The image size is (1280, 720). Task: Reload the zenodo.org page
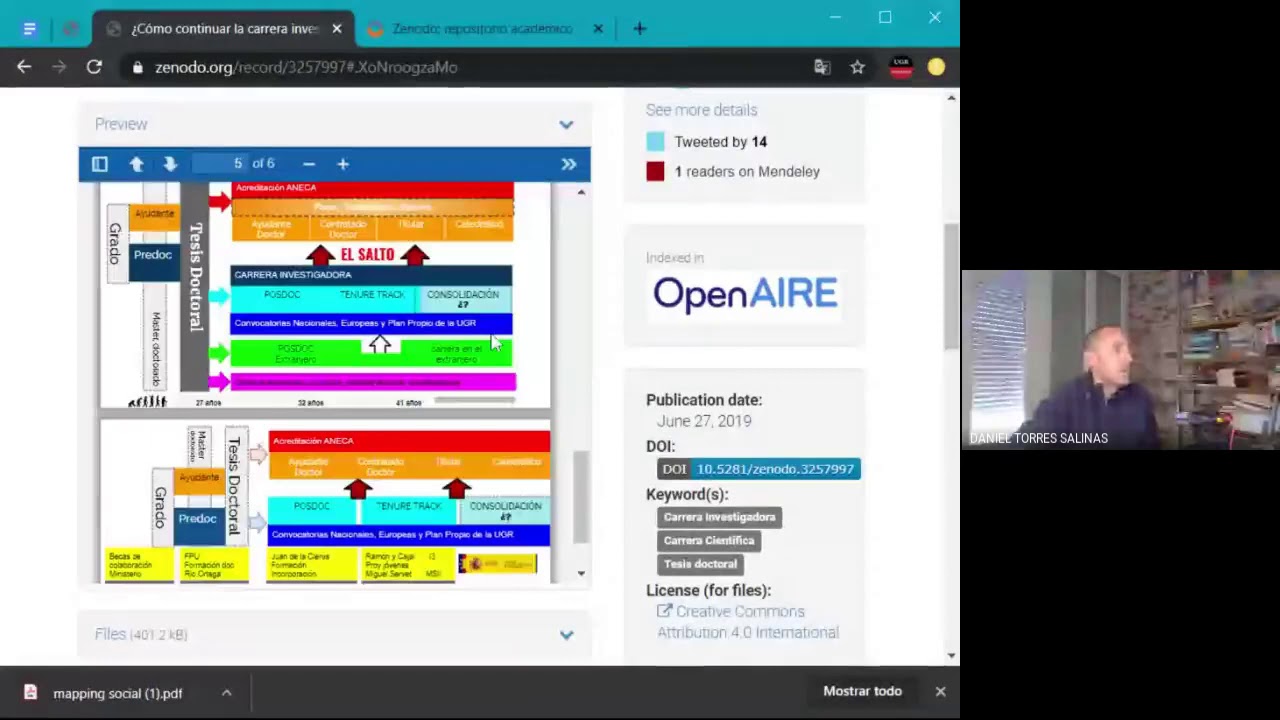pyautogui.click(x=94, y=67)
